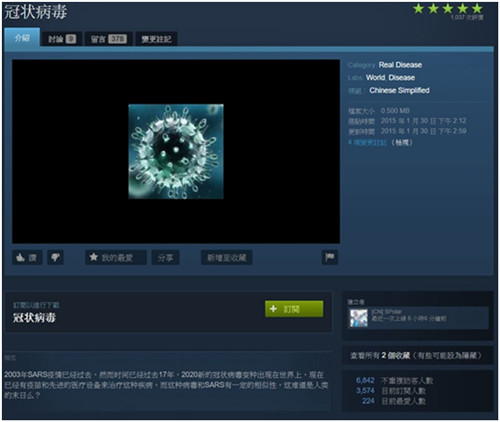The image size is (500, 422).
Task: Open the creator's profile name link
Action: pyautogui.click(x=386, y=312)
